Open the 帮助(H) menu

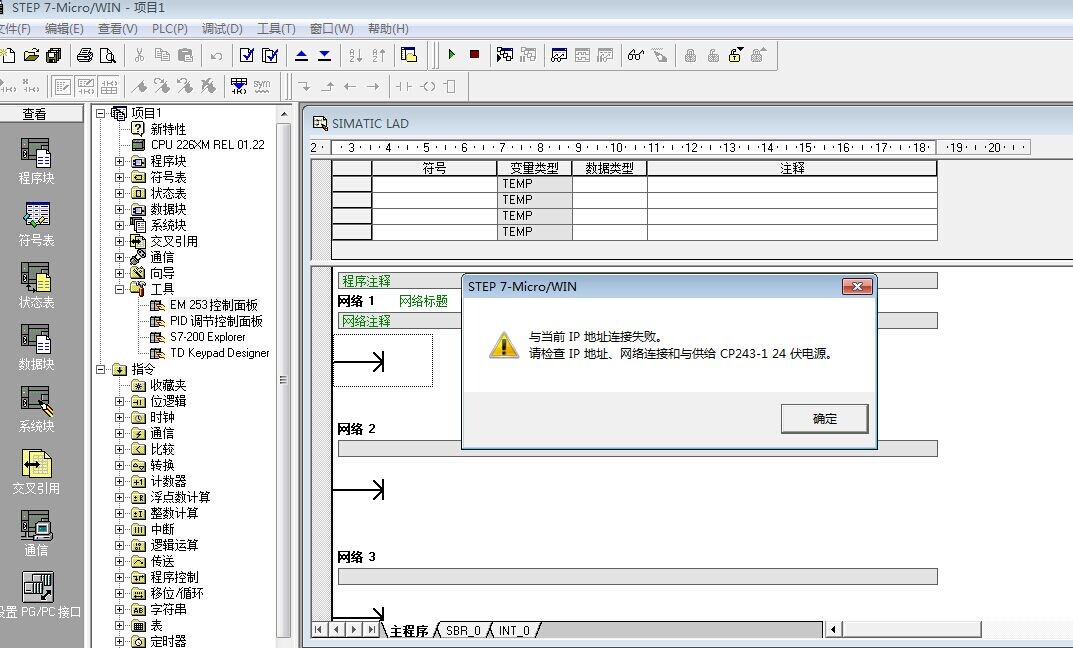click(x=388, y=29)
